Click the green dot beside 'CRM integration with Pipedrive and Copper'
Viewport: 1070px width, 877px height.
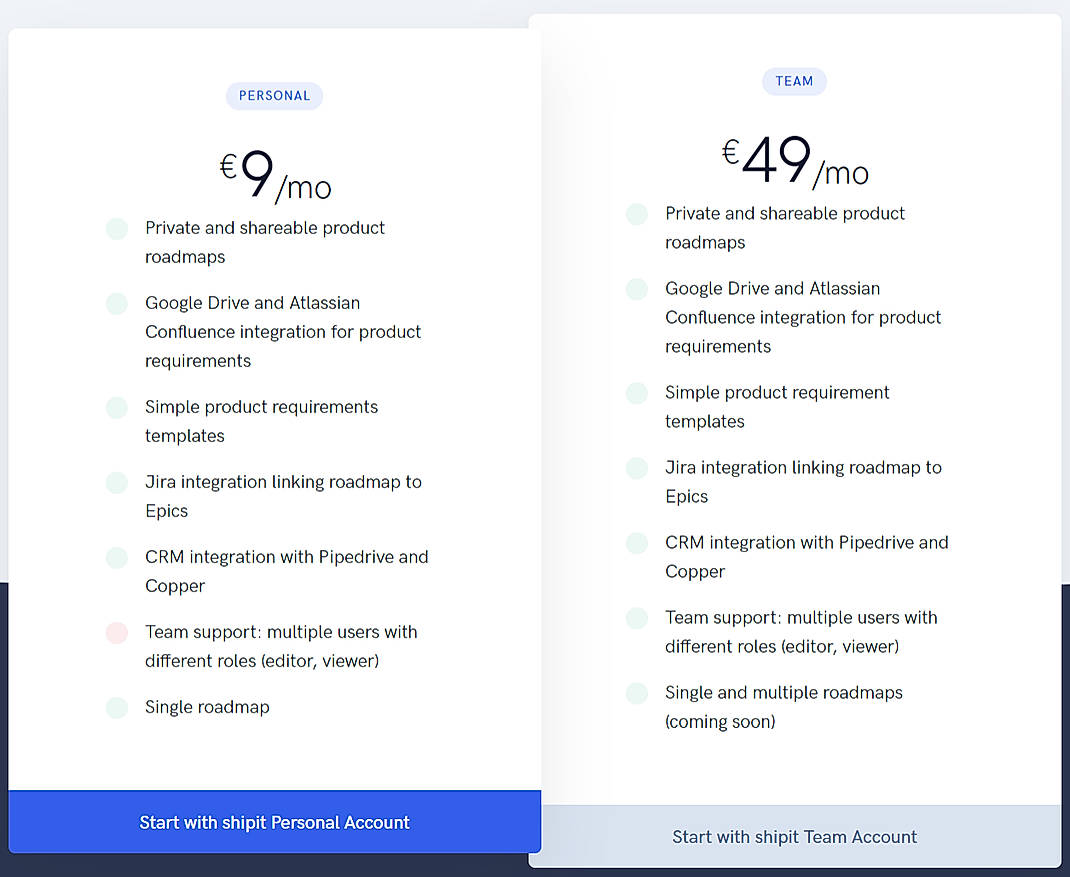coord(116,557)
